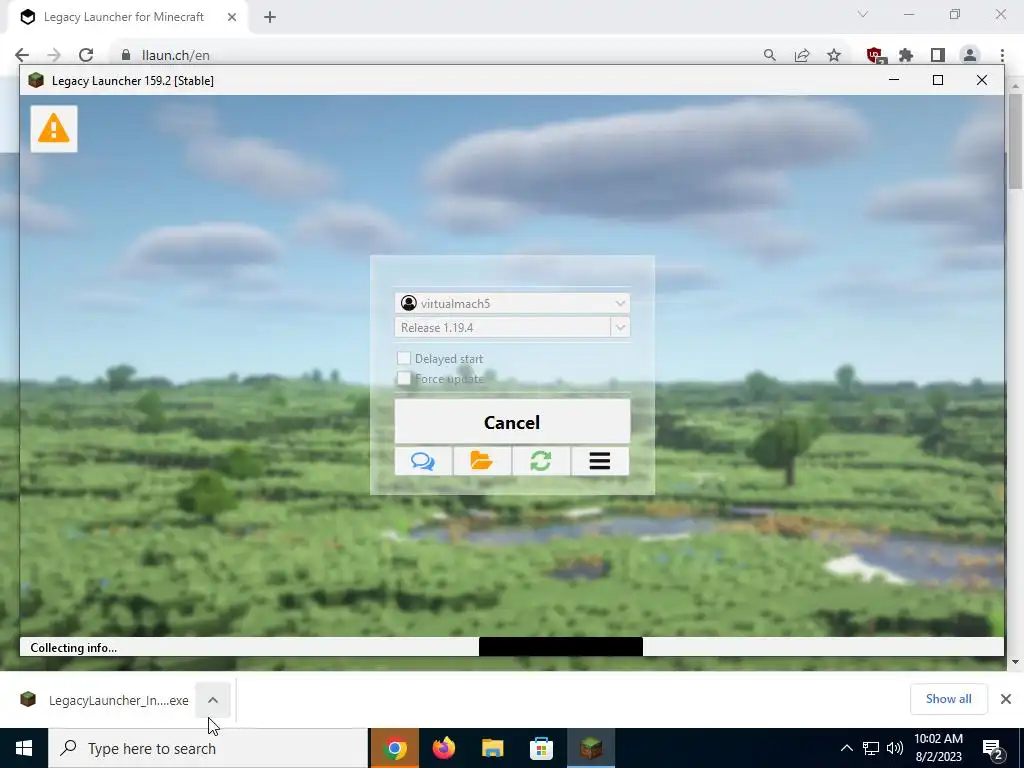Close the Legacy Launcher for Minecraft tab
Screen dimensions: 1024x768
[x=232, y=17]
